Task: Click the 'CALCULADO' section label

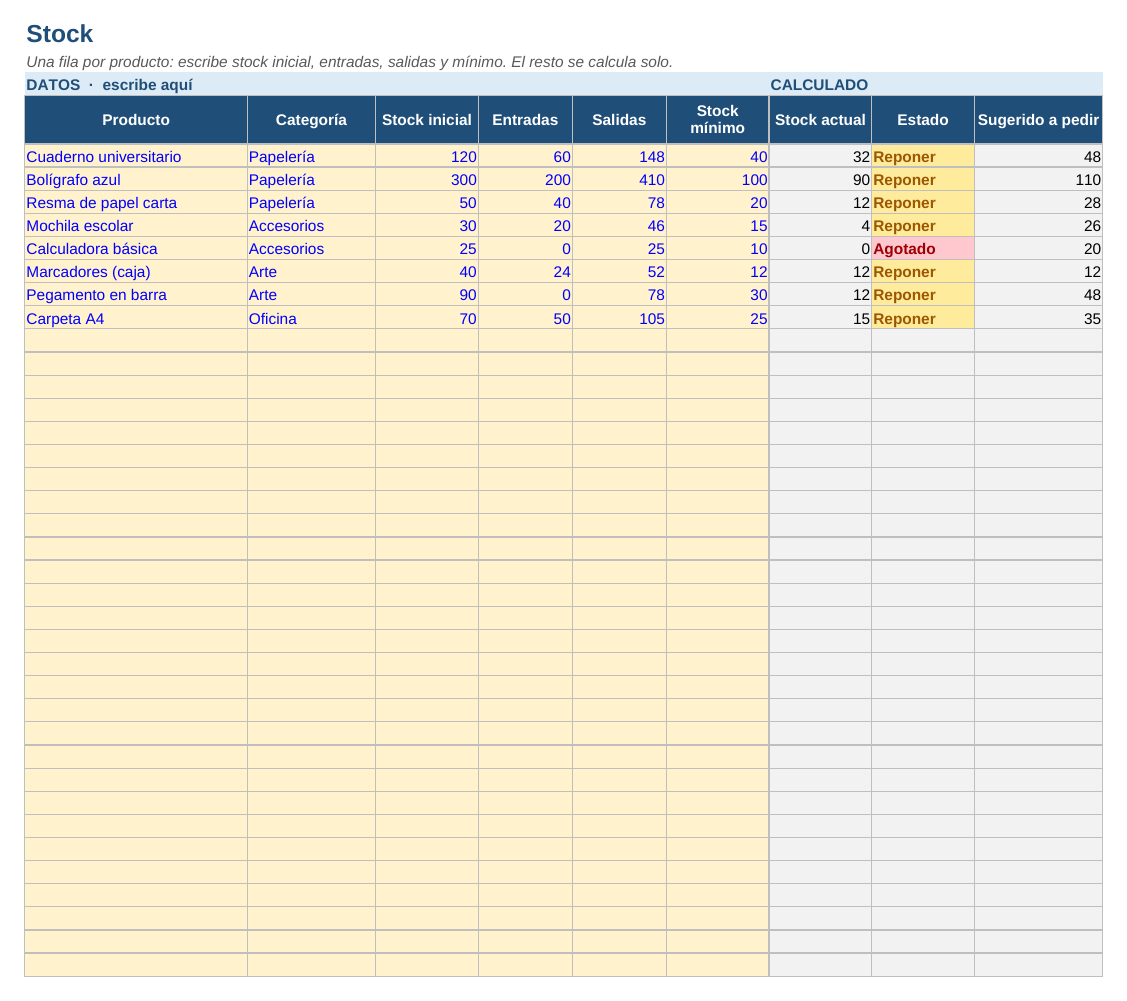Action: tap(819, 85)
